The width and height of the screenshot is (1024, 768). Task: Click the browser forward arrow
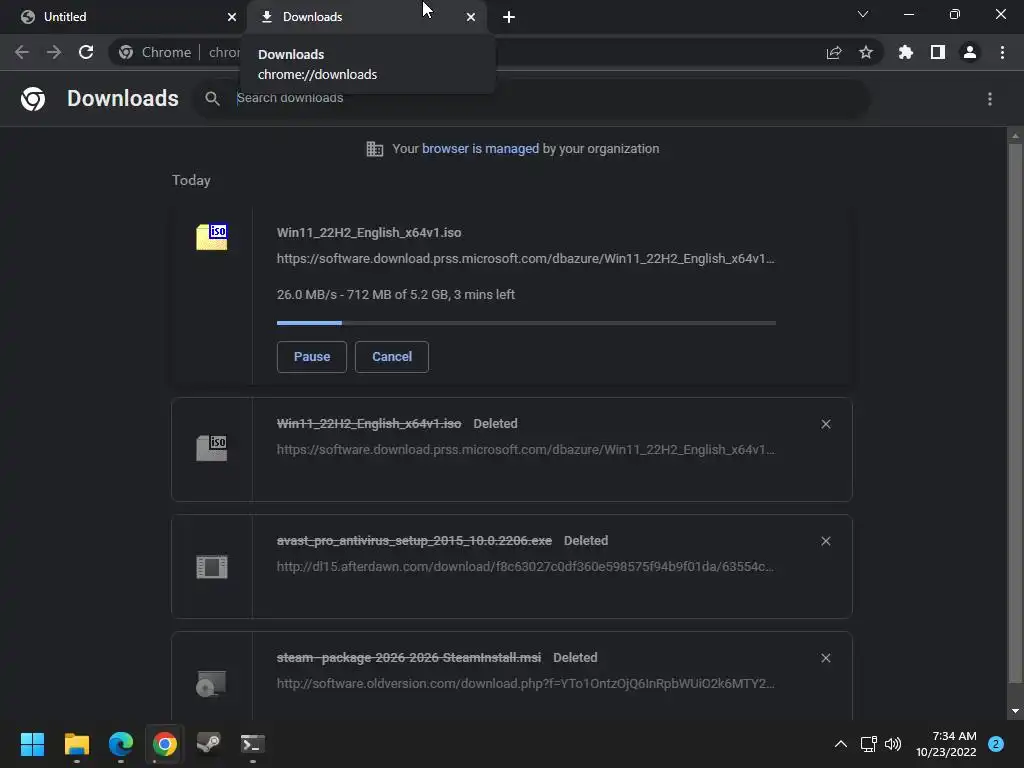click(54, 52)
